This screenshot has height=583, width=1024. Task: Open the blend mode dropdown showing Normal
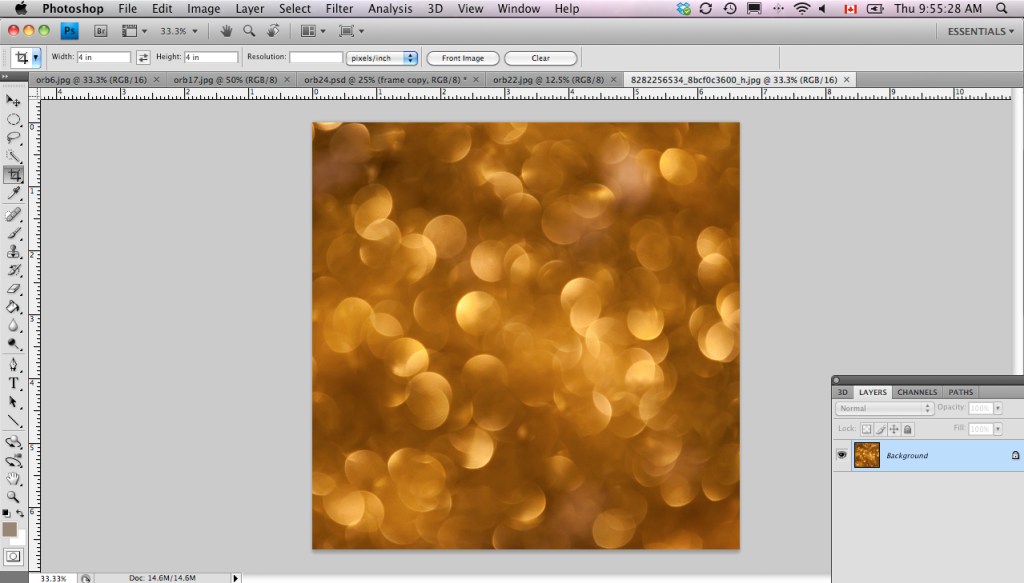883,408
